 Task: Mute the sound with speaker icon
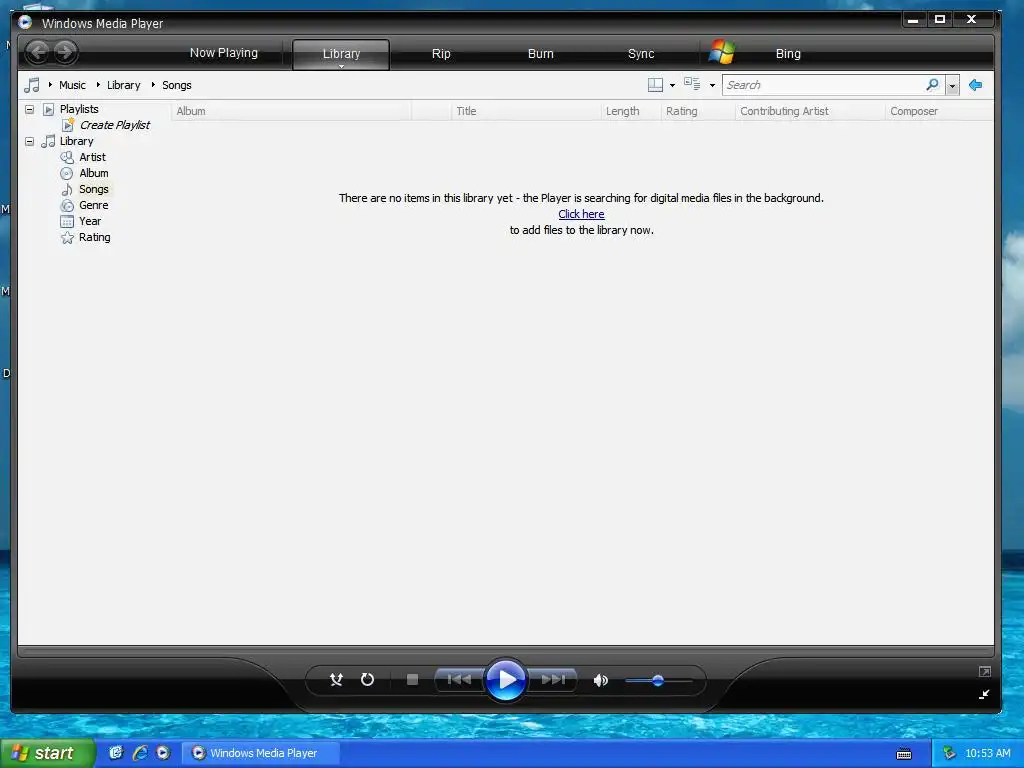coord(600,680)
